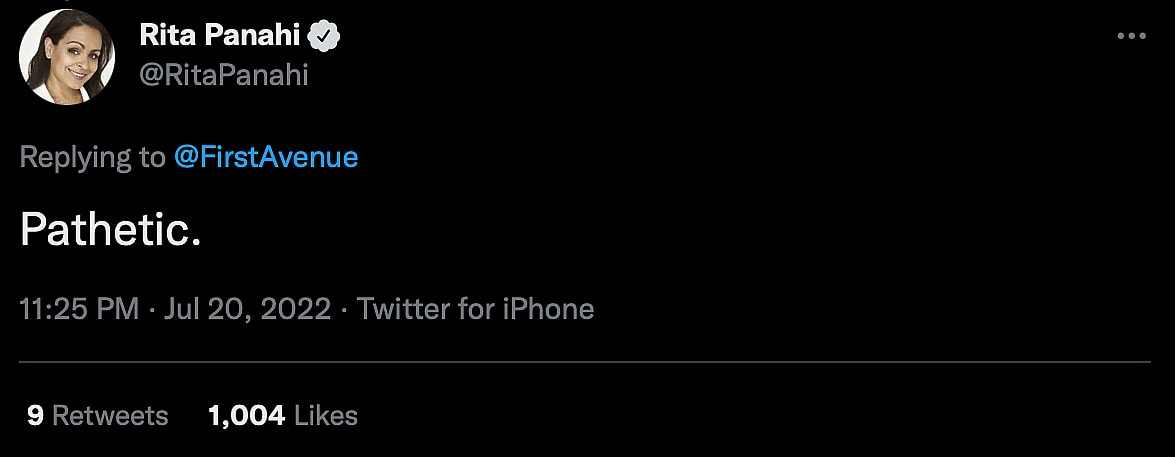
Task: Click the retweet count number 9
Action: pos(35,415)
